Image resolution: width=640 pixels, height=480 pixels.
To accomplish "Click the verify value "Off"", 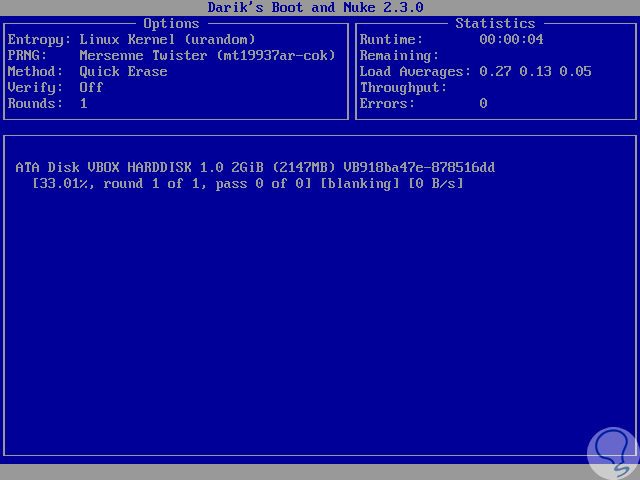I will [x=91, y=87].
